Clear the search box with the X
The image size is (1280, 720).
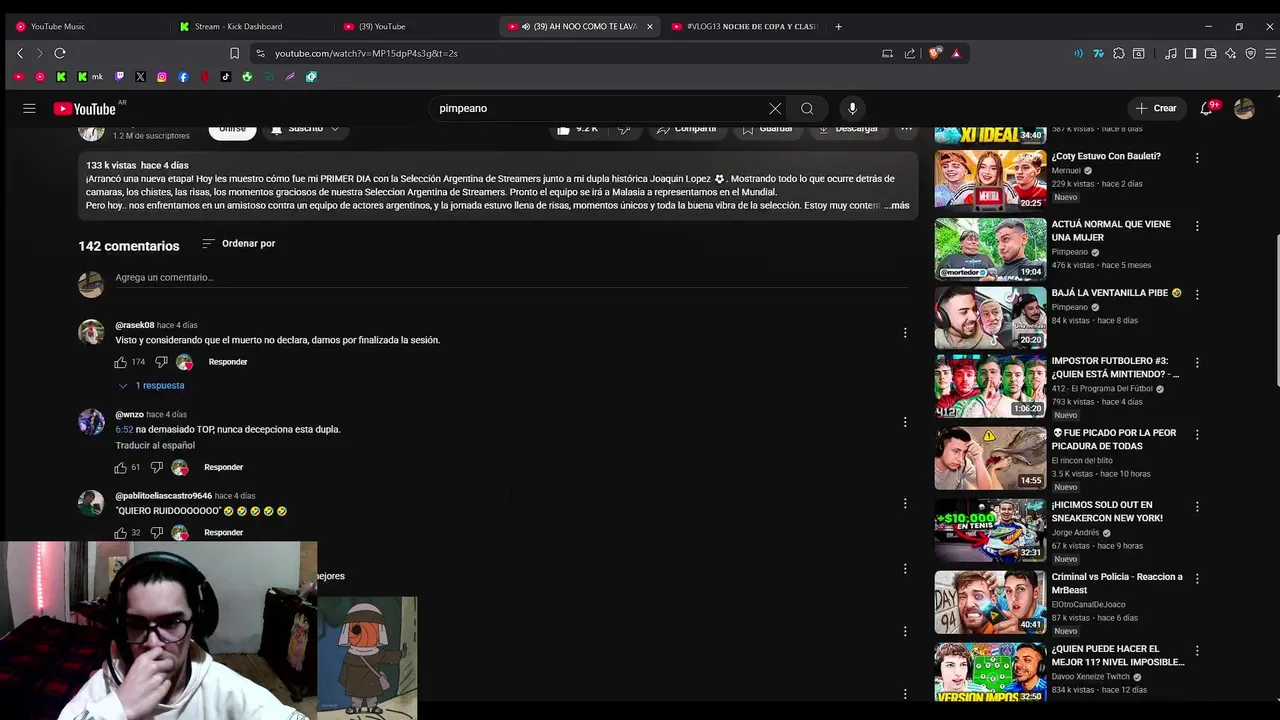point(775,108)
